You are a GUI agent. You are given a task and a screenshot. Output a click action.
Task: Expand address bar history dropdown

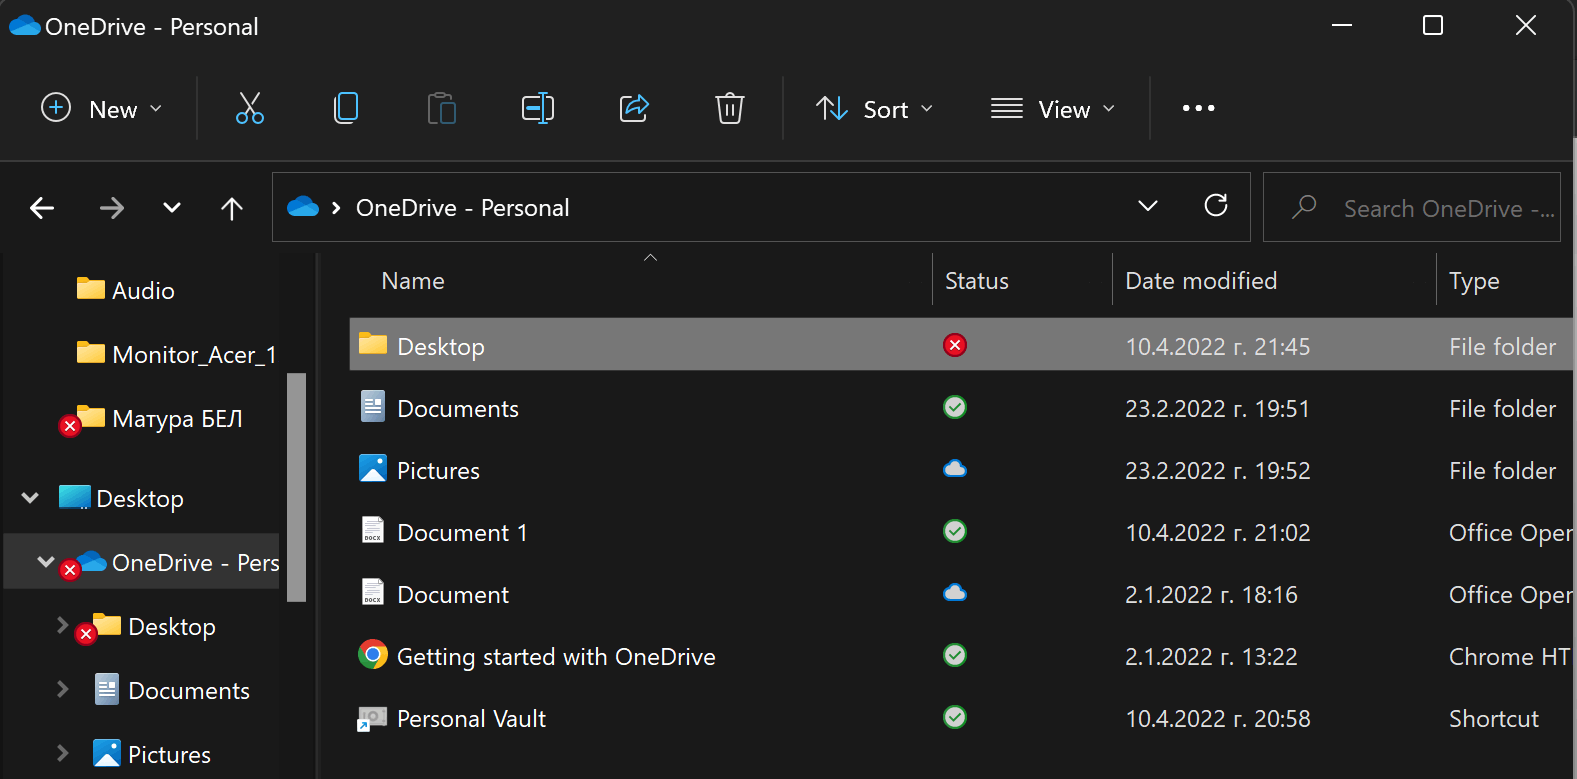click(1148, 206)
